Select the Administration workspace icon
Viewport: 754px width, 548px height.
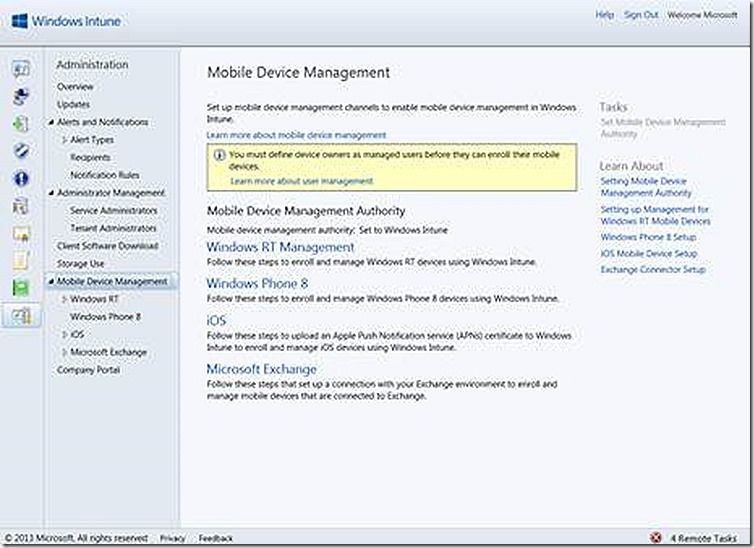[x=21, y=316]
